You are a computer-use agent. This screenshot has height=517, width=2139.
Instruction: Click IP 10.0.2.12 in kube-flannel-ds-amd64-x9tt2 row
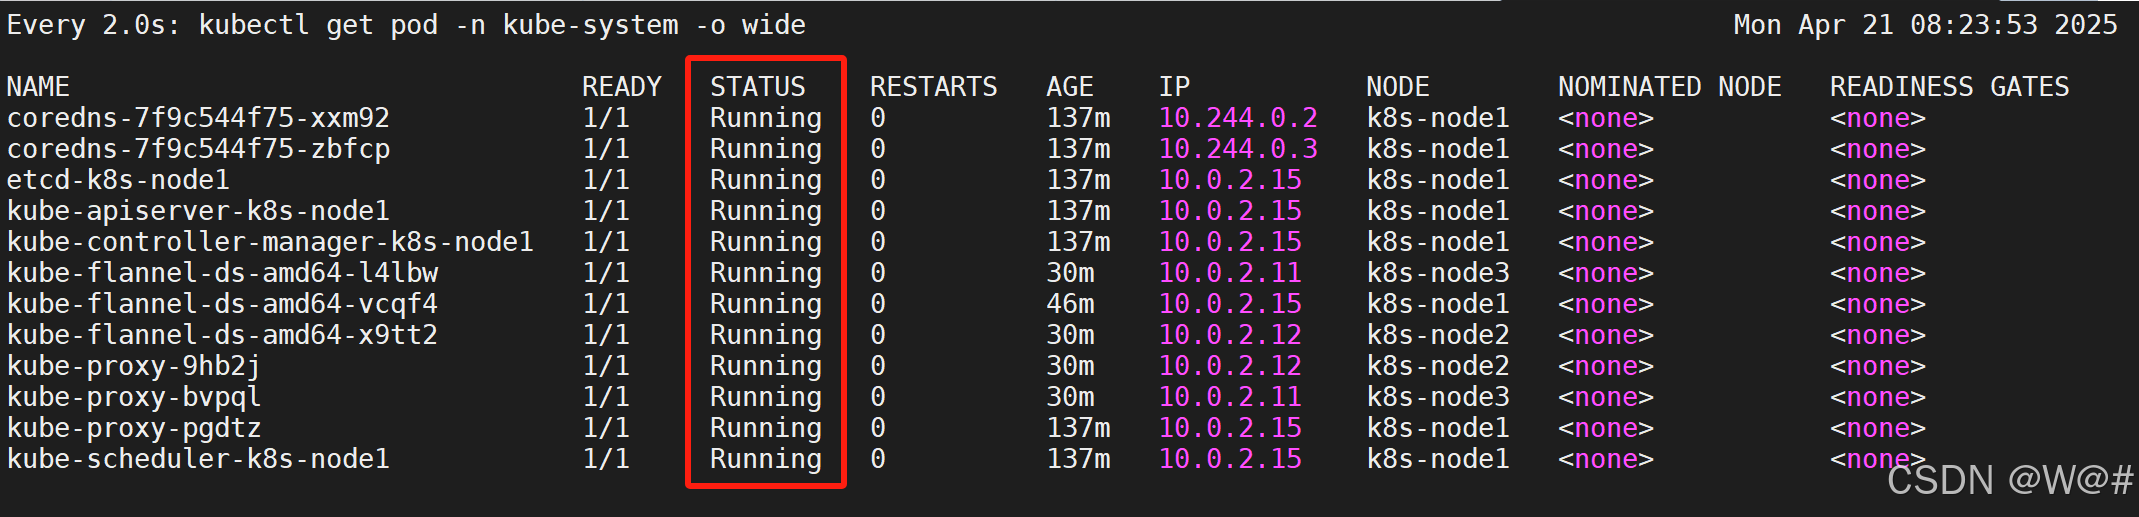pyautogui.click(x=1230, y=335)
